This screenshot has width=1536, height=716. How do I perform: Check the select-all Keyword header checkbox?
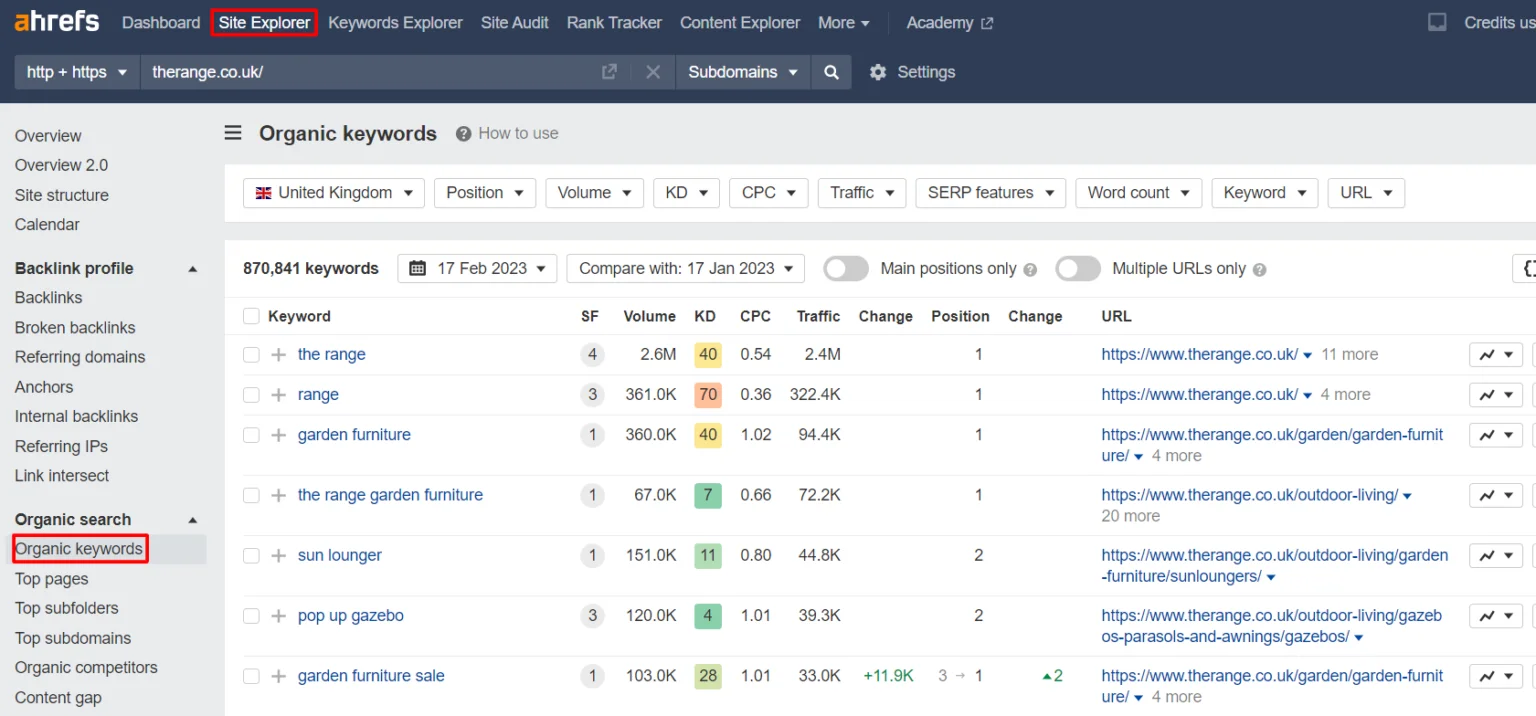[251, 316]
